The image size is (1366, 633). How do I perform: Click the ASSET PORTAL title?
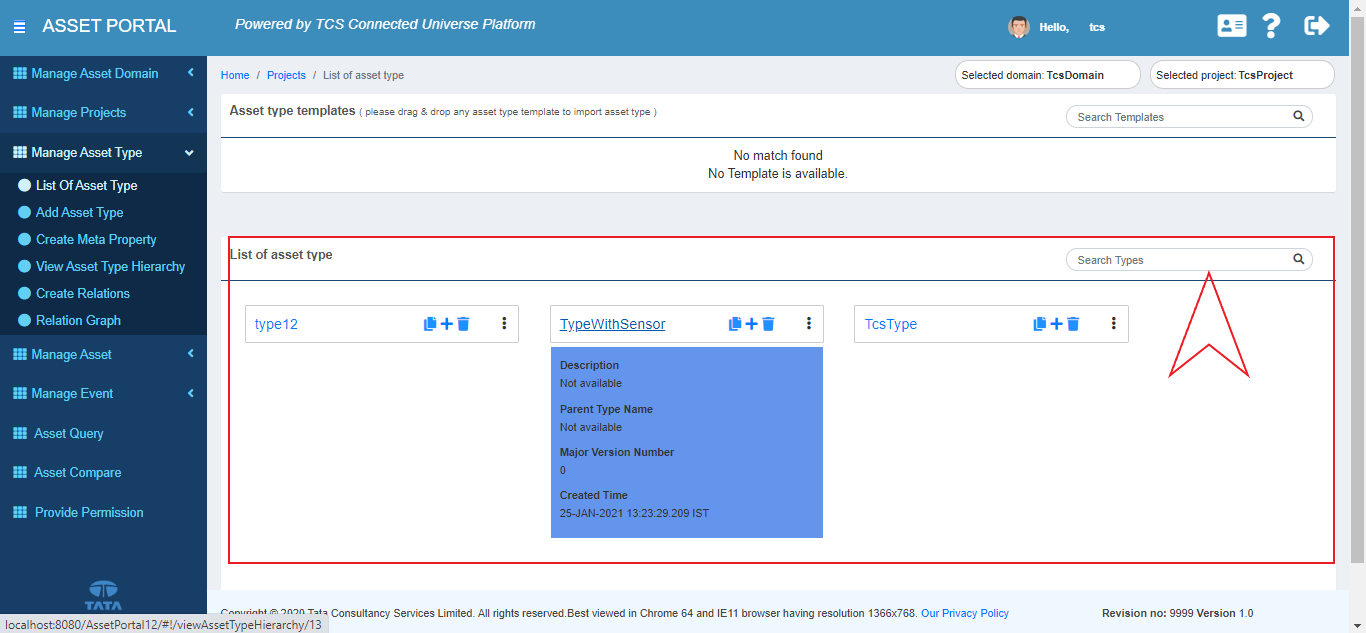click(x=109, y=26)
